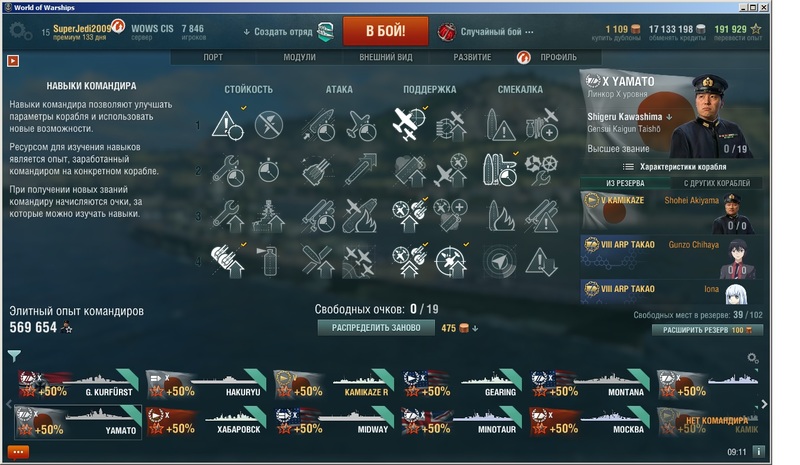Open the carousel filter funnel icon
Image resolution: width=800 pixels, height=465 pixels.
14,355
